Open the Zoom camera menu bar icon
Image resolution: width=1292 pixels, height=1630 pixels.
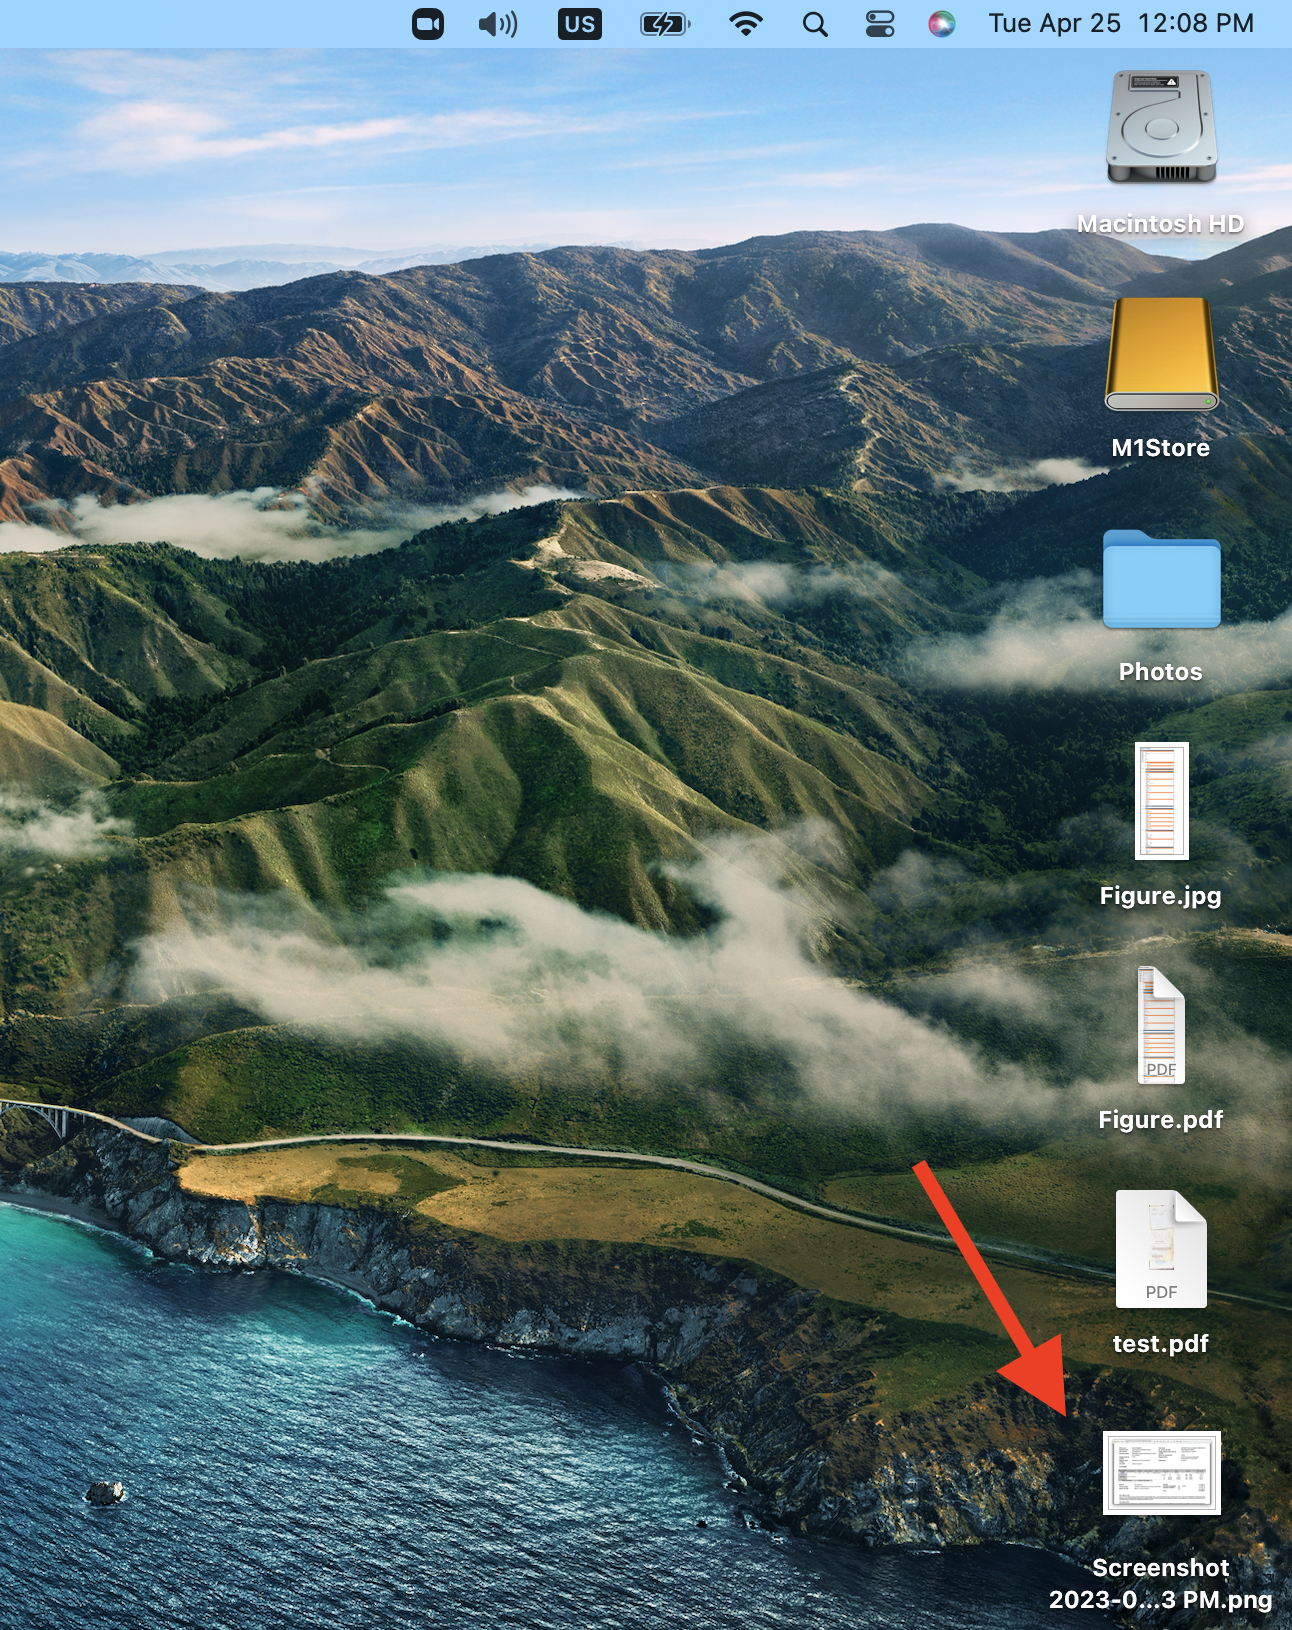pyautogui.click(x=428, y=23)
